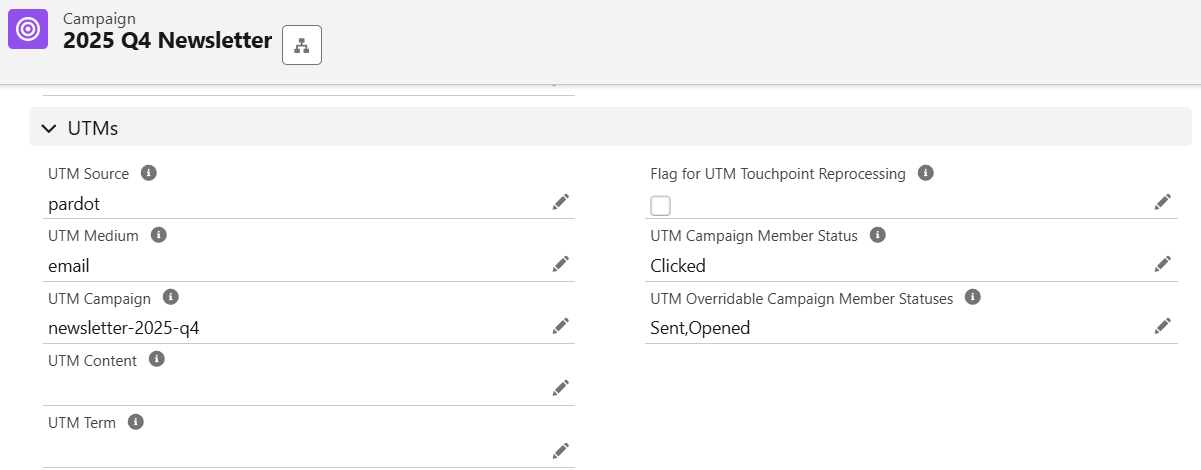Show info tooltip for UTM Source

(149, 173)
